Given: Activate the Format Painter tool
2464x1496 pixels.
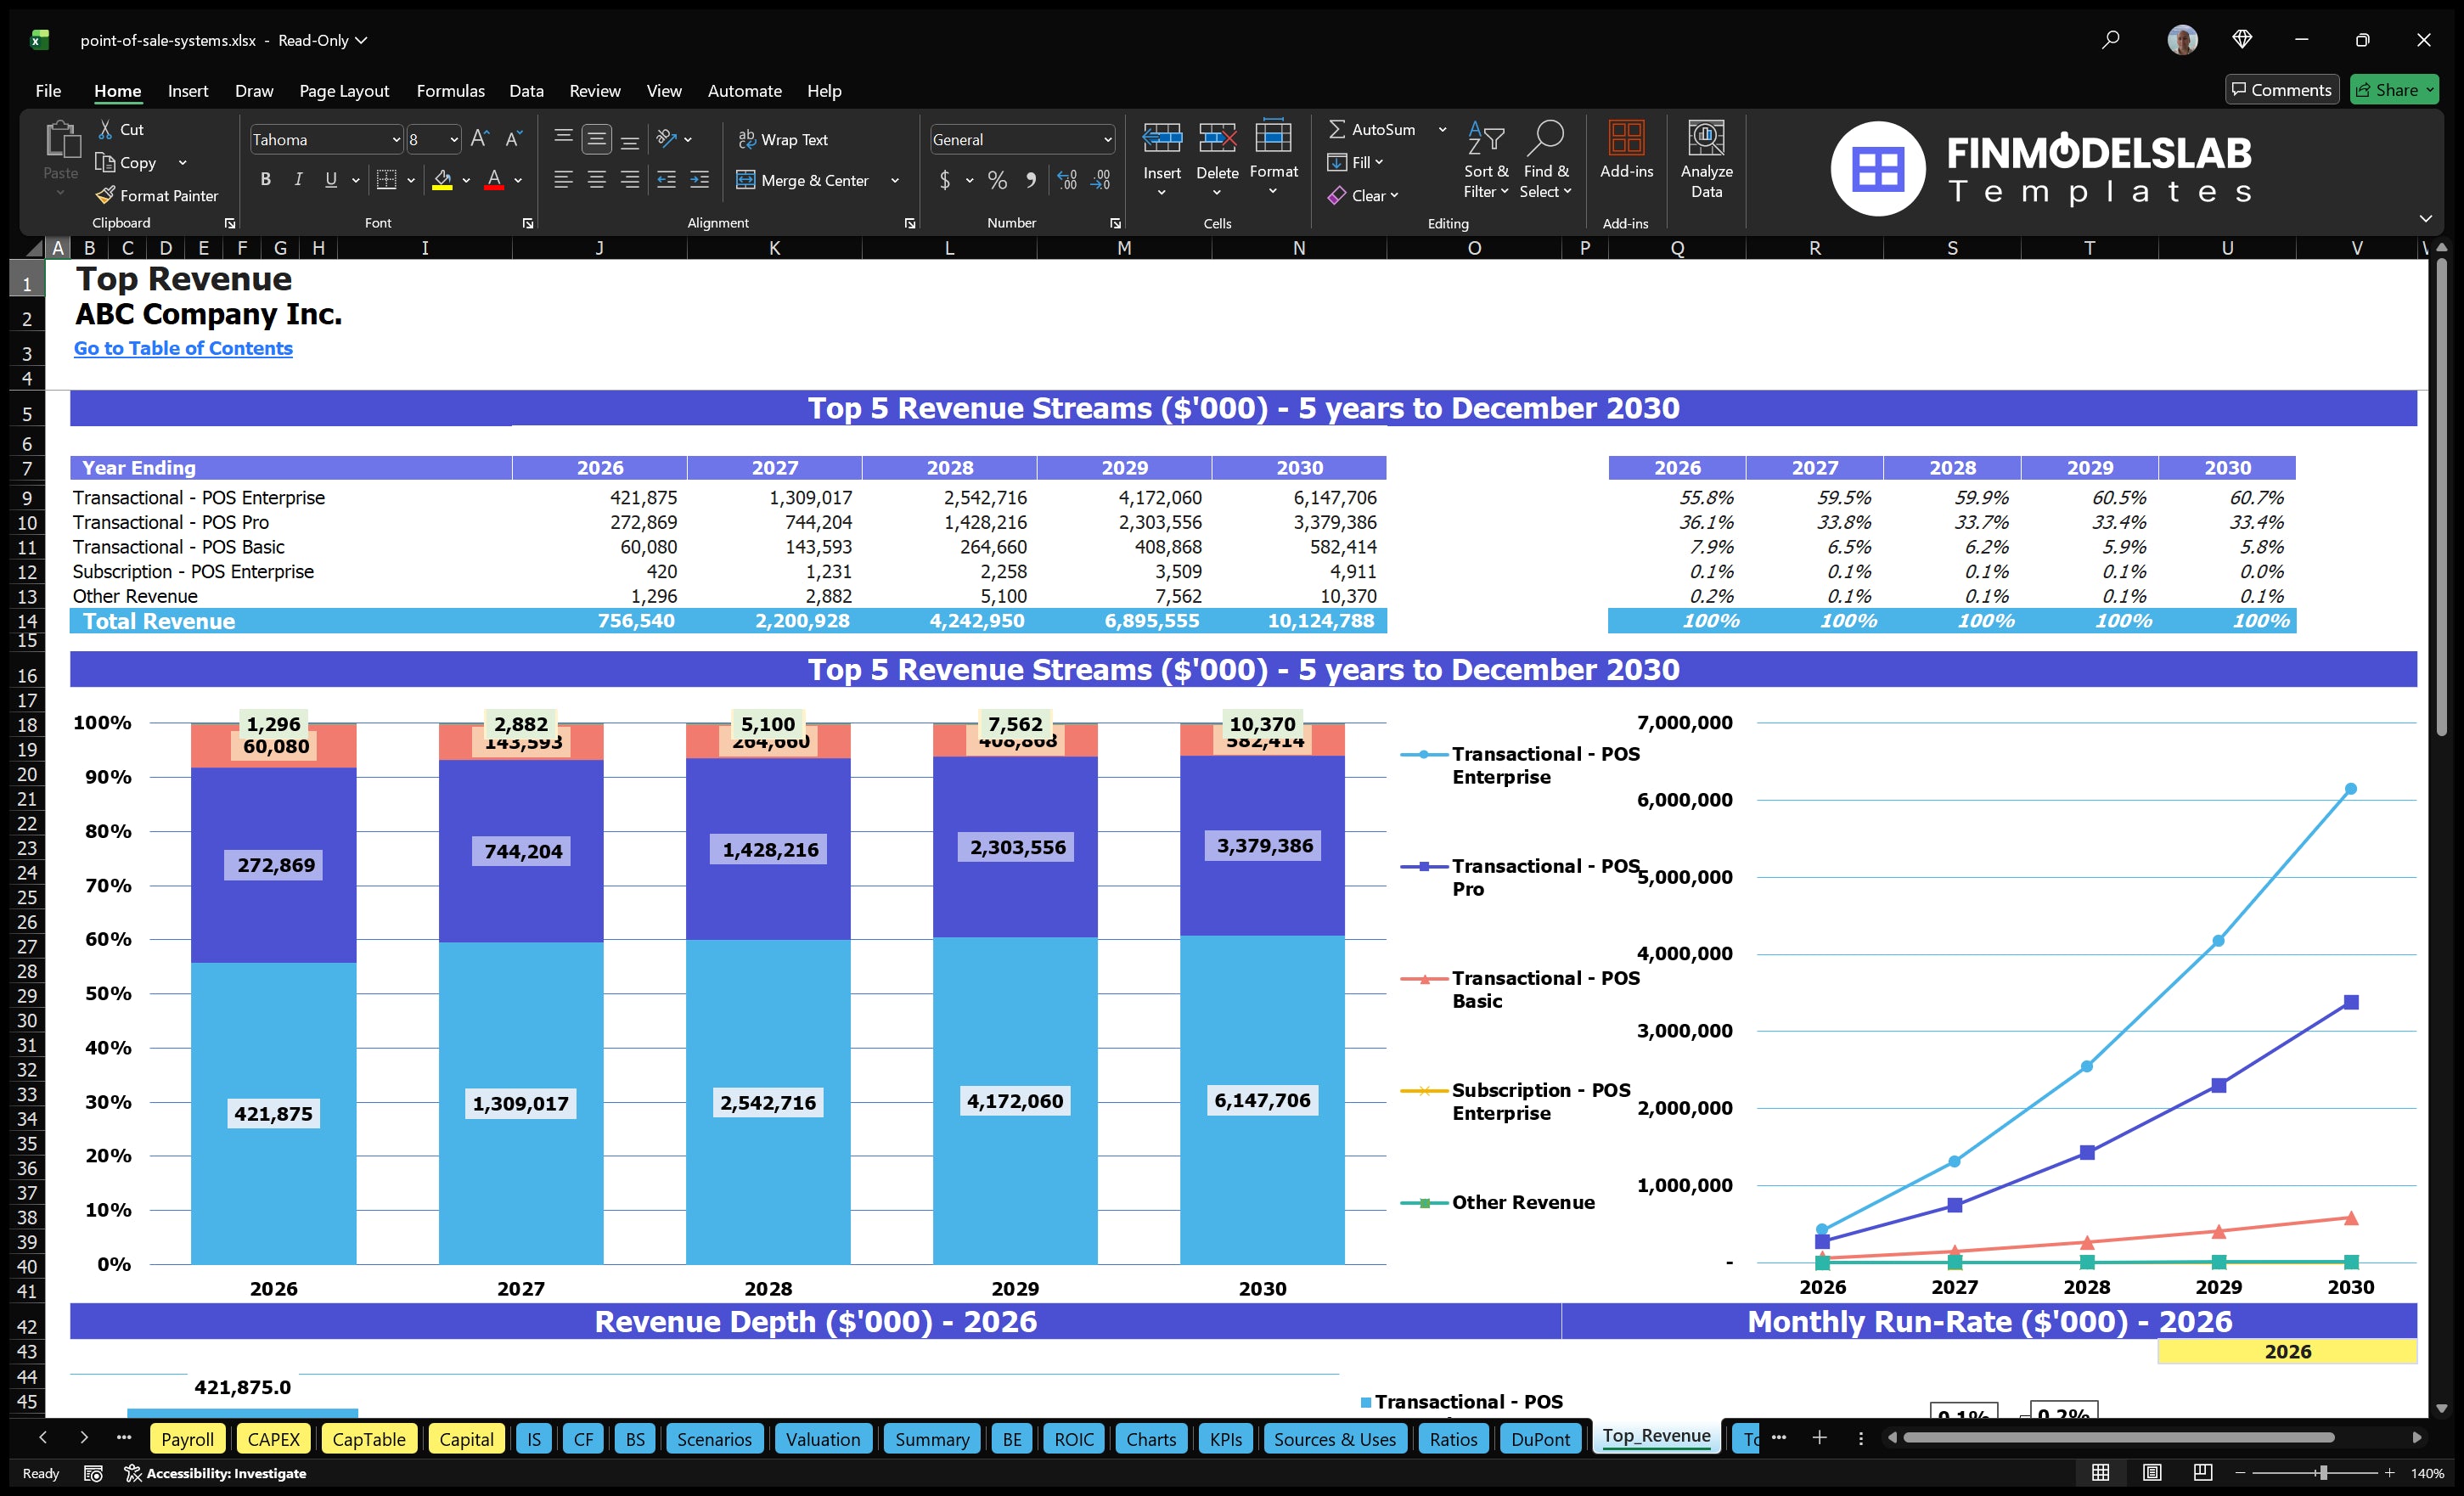Looking at the screenshot, I should point(157,195).
